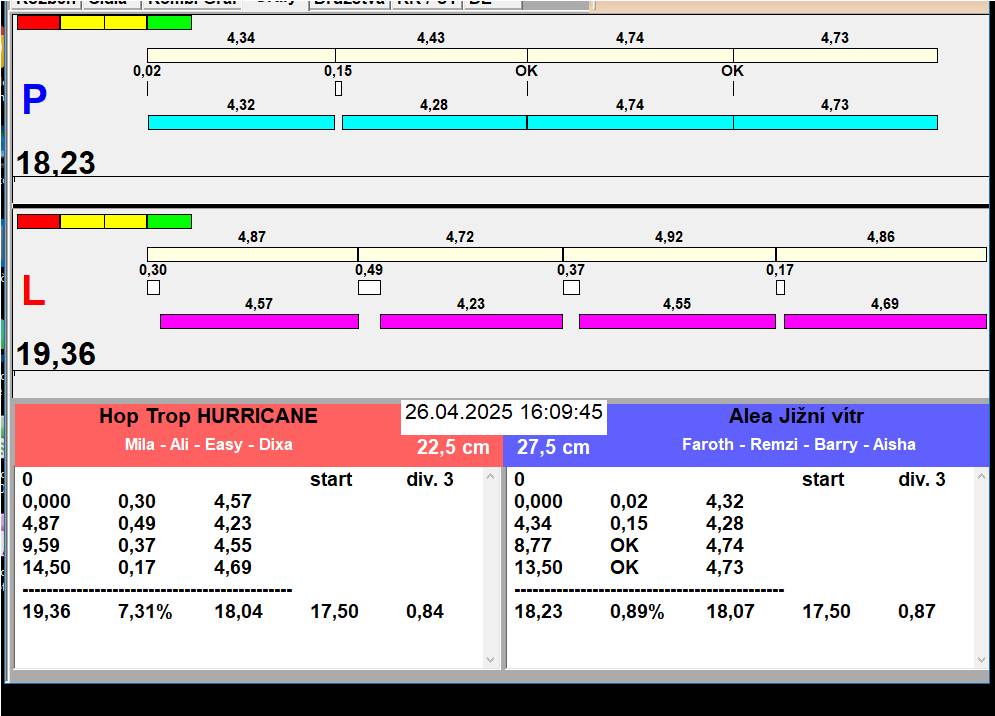Click the Hop Trop HURRICANE team header
Image resolution: width=995 pixels, height=716 pixels.
(208, 417)
